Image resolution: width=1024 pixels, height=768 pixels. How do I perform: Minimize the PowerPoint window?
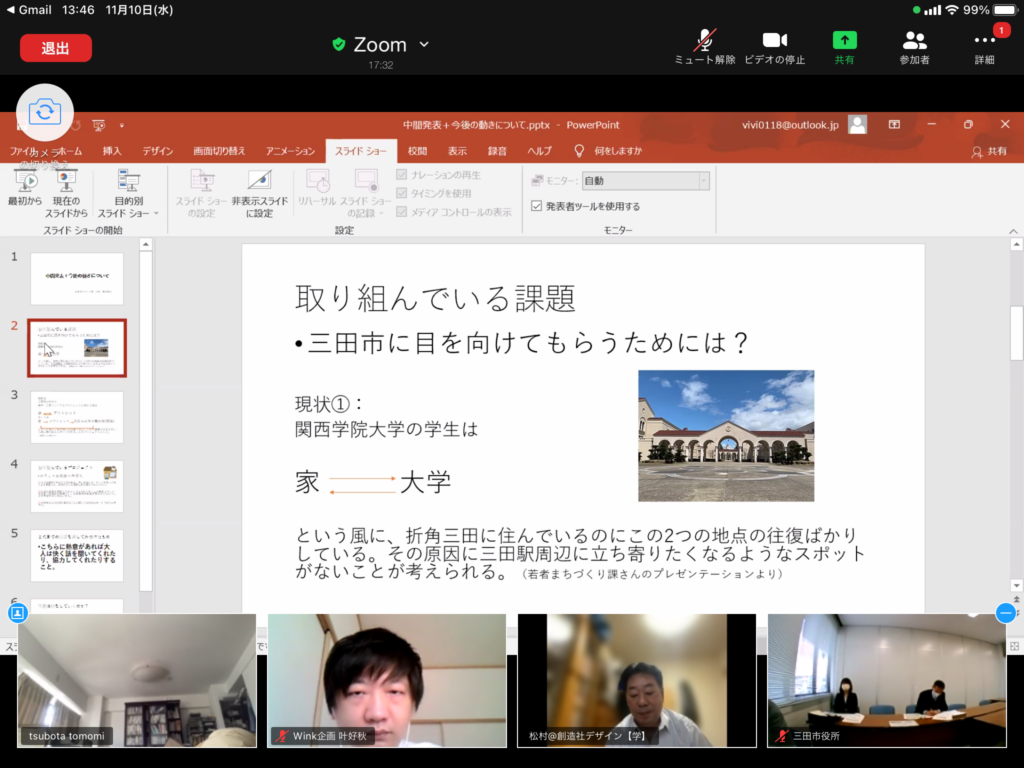[x=931, y=124]
